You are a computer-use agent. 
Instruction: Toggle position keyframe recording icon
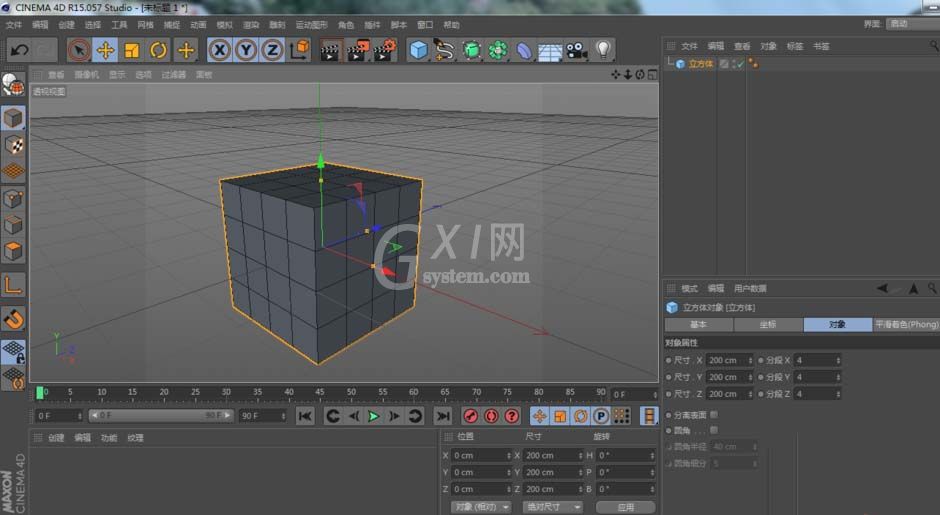click(x=540, y=415)
